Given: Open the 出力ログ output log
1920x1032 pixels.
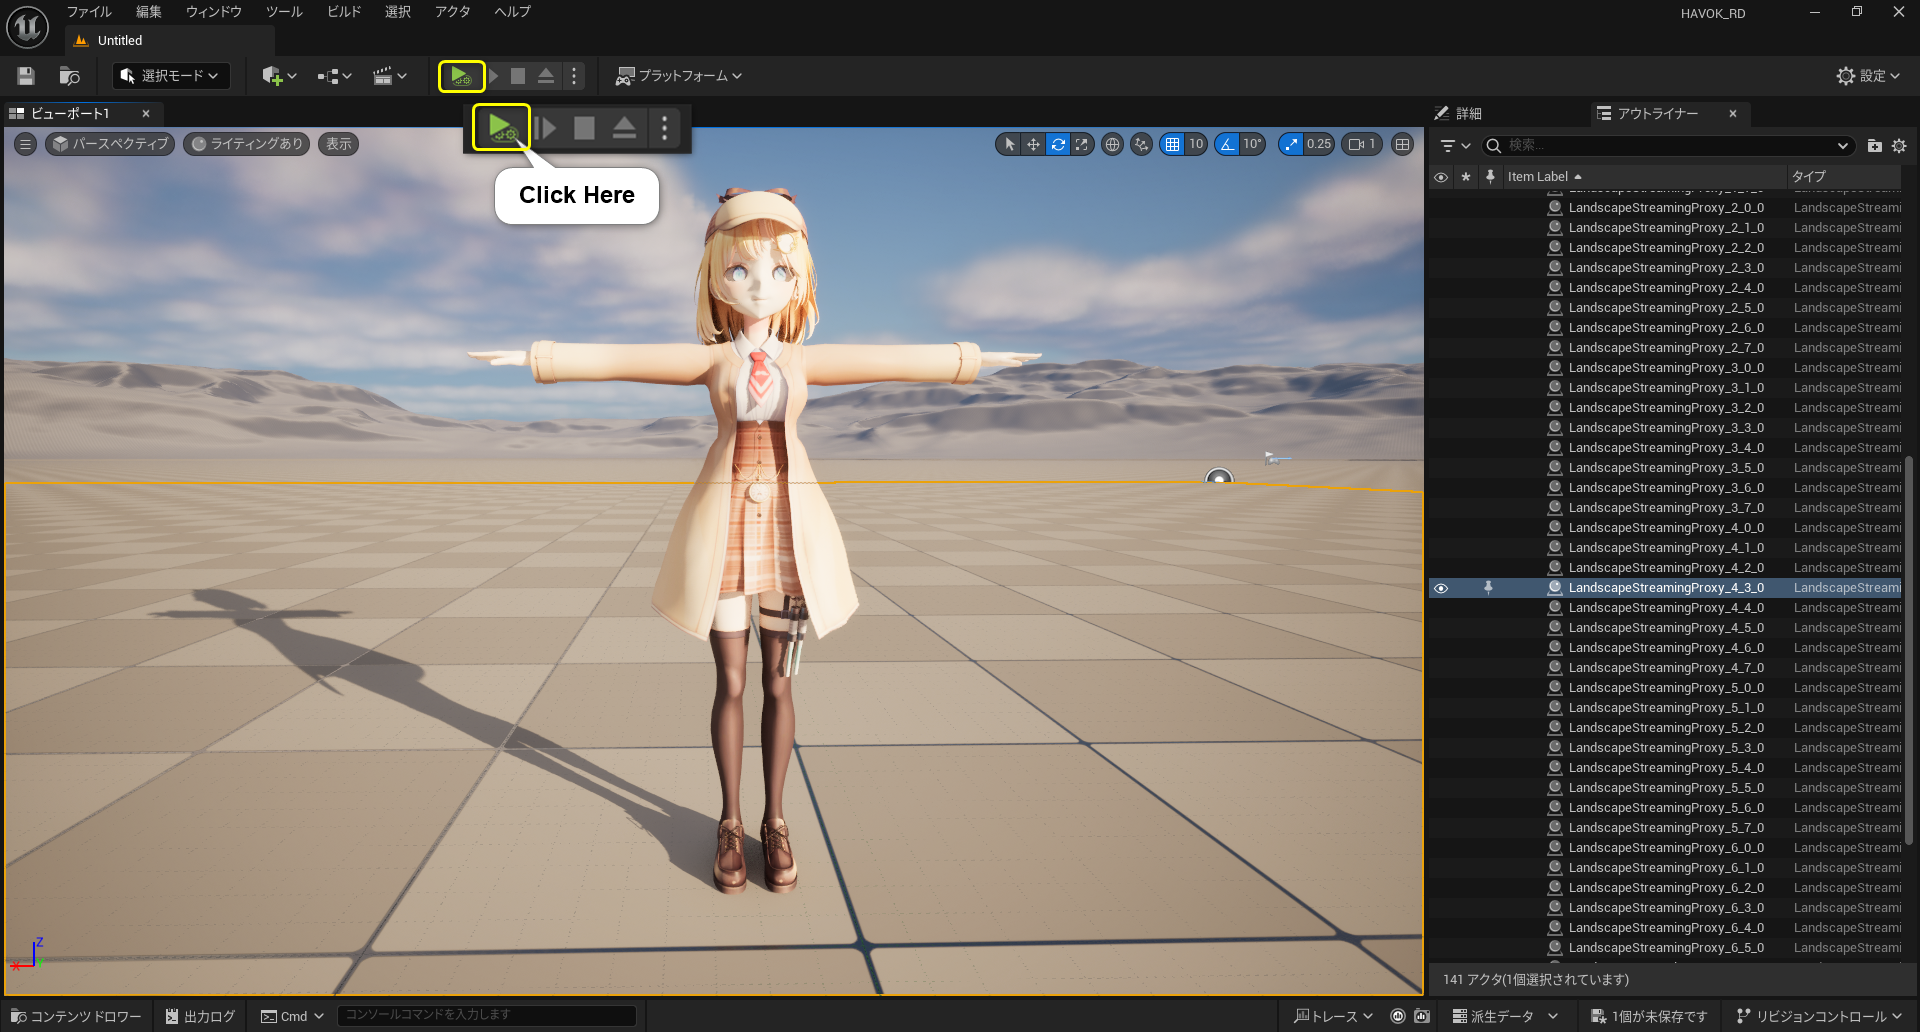Looking at the screenshot, I should click(x=200, y=1016).
